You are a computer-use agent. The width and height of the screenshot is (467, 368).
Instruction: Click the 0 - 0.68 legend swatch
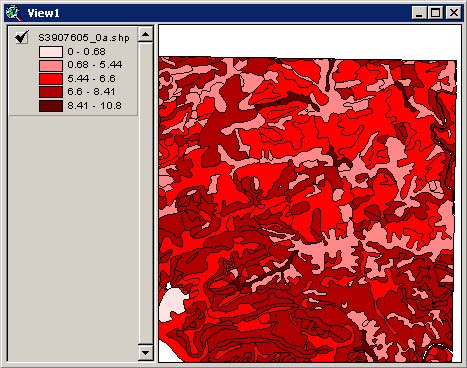point(51,52)
